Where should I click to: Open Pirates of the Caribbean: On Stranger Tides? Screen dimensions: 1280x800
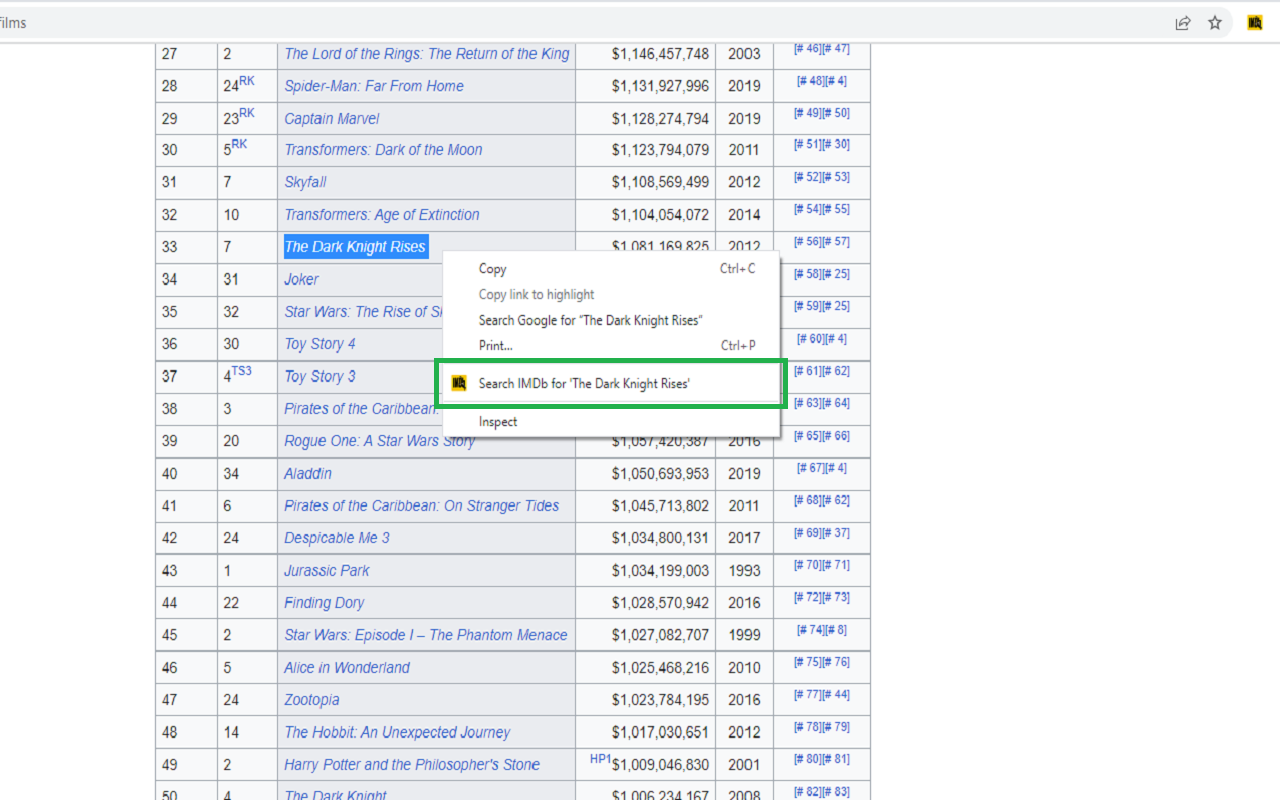422,506
